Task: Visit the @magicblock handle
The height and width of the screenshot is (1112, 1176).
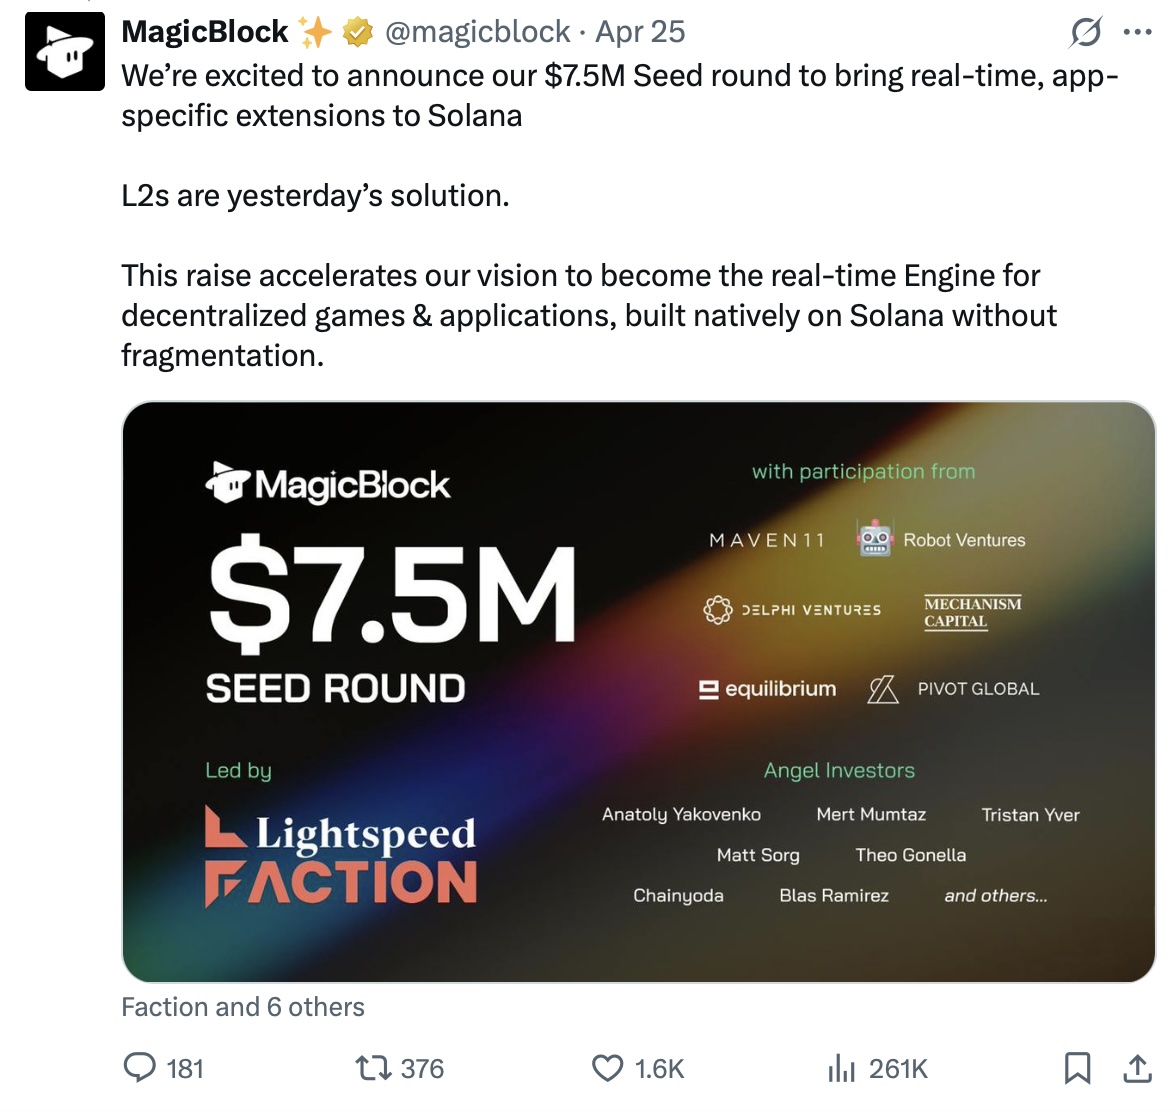Action: pyautogui.click(x=477, y=32)
